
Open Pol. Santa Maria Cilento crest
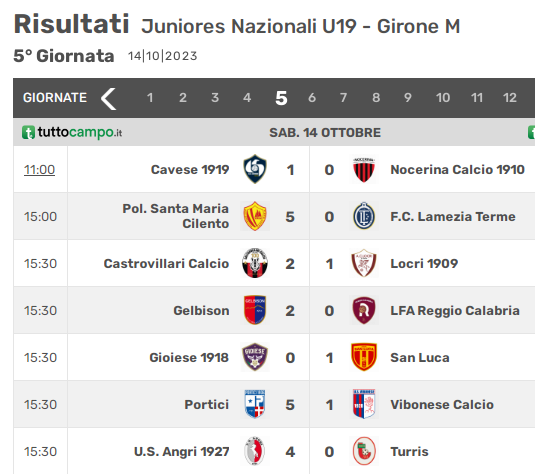click(255, 216)
